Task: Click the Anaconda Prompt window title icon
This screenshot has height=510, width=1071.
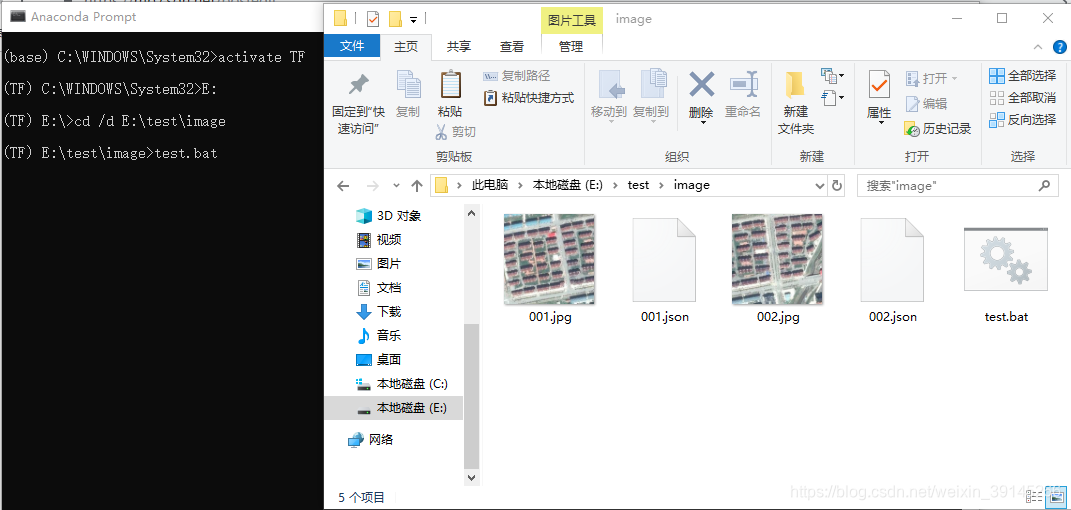Action: pyautogui.click(x=18, y=16)
